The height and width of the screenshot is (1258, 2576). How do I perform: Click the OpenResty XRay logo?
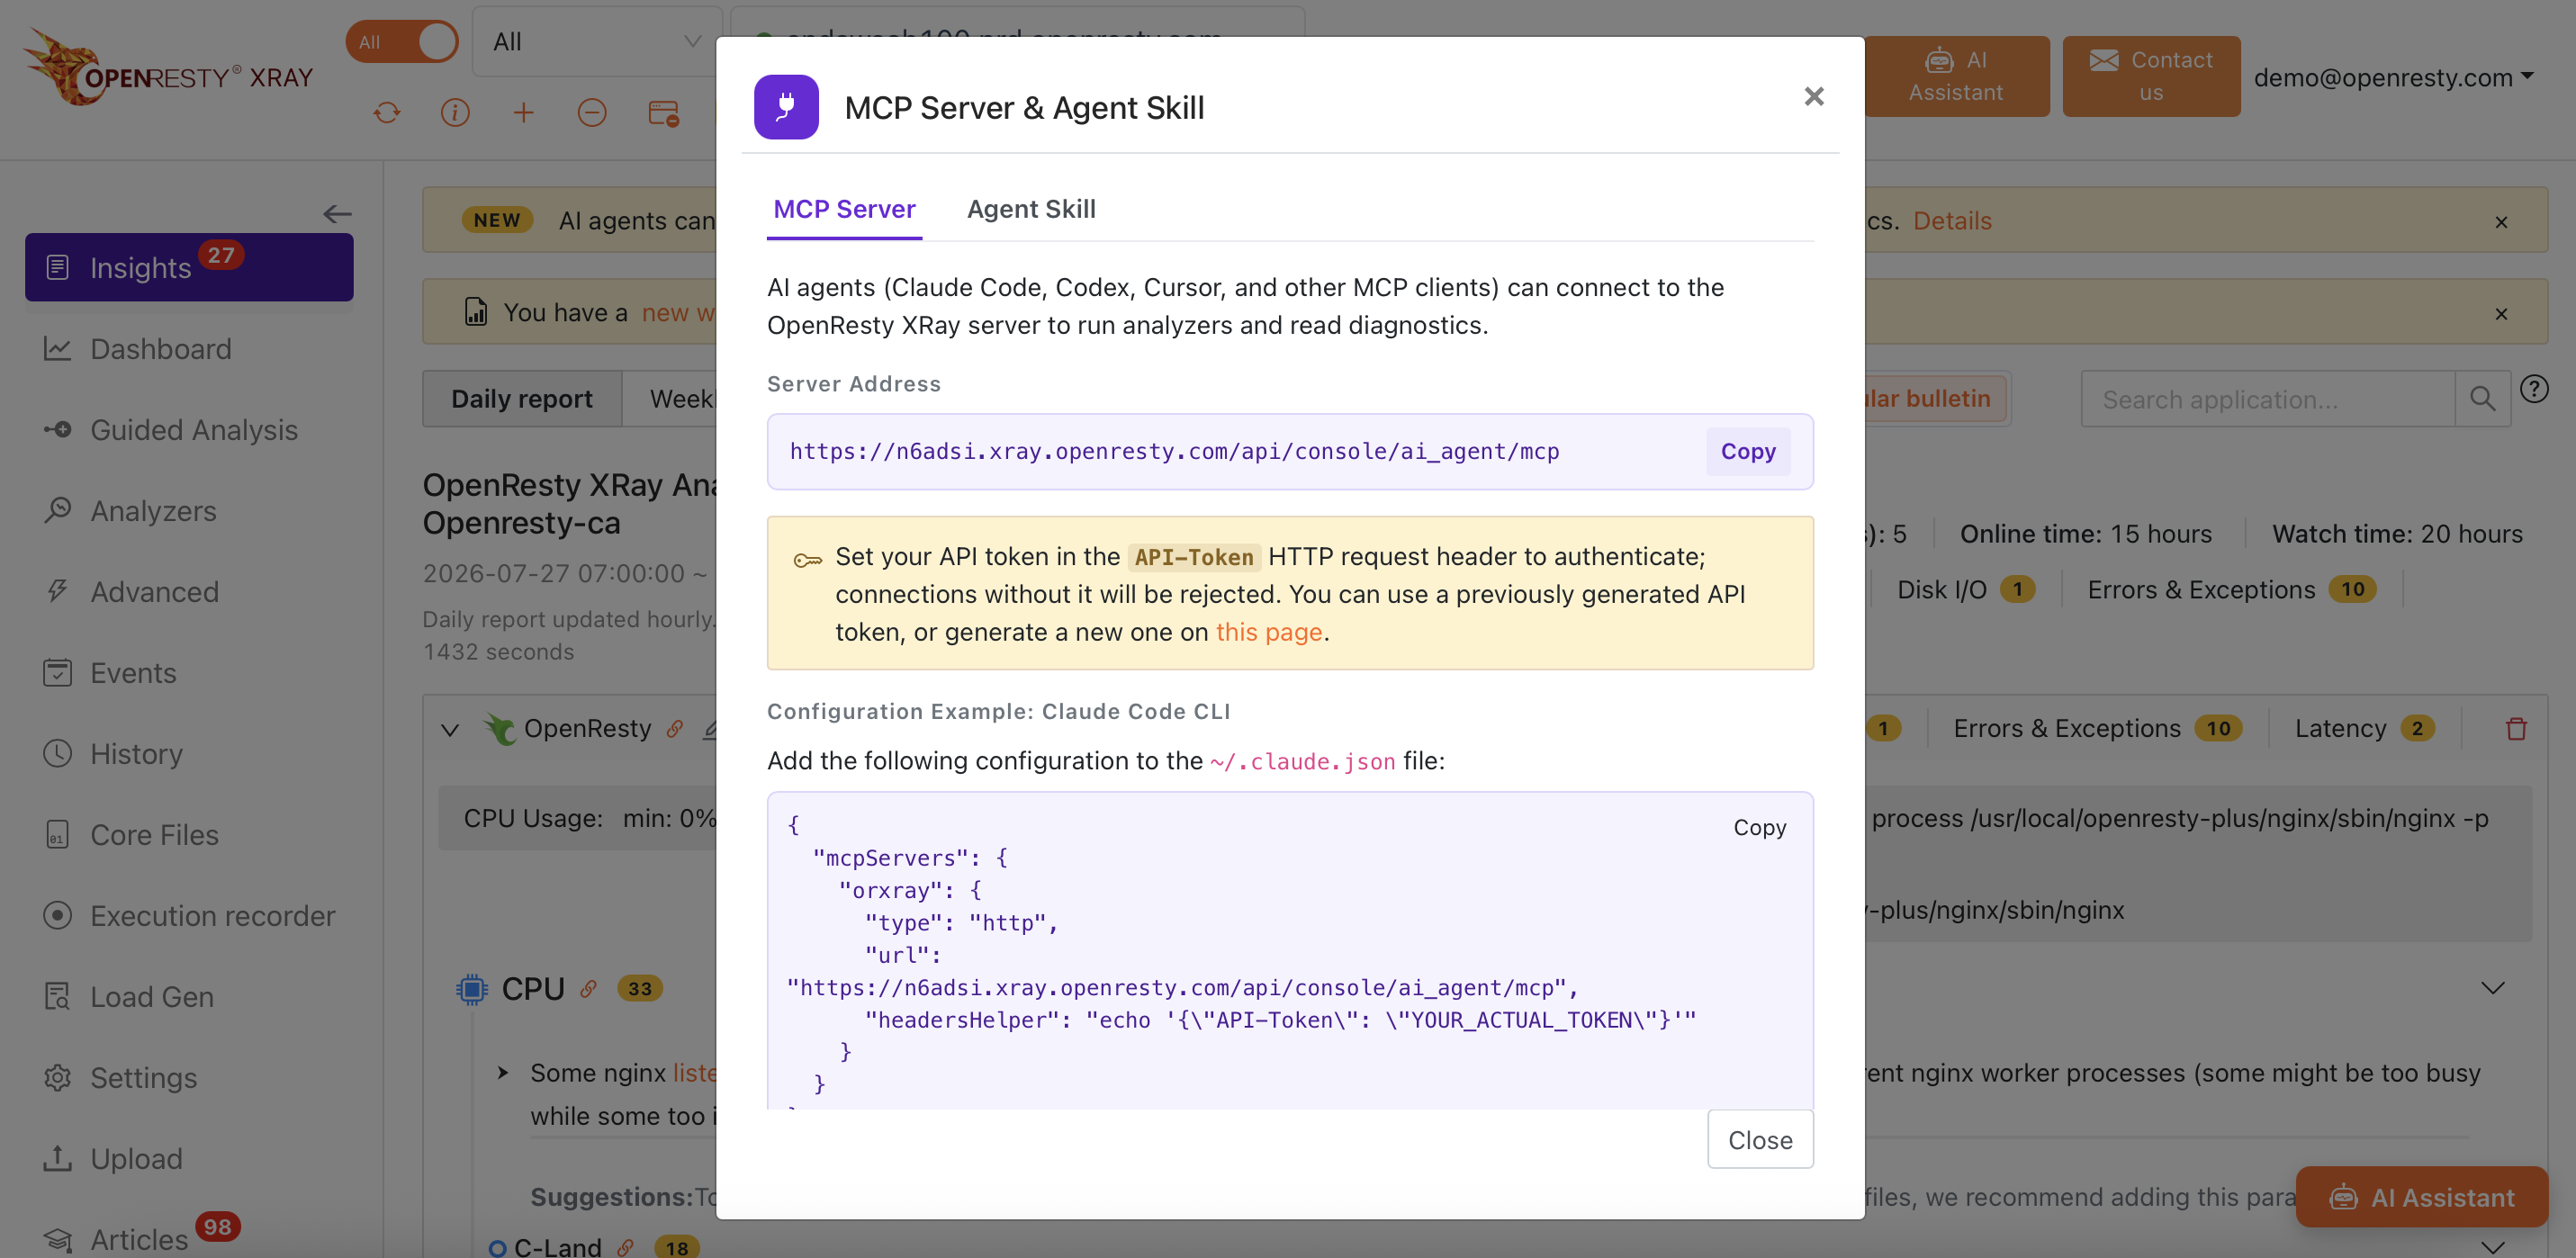coord(169,68)
